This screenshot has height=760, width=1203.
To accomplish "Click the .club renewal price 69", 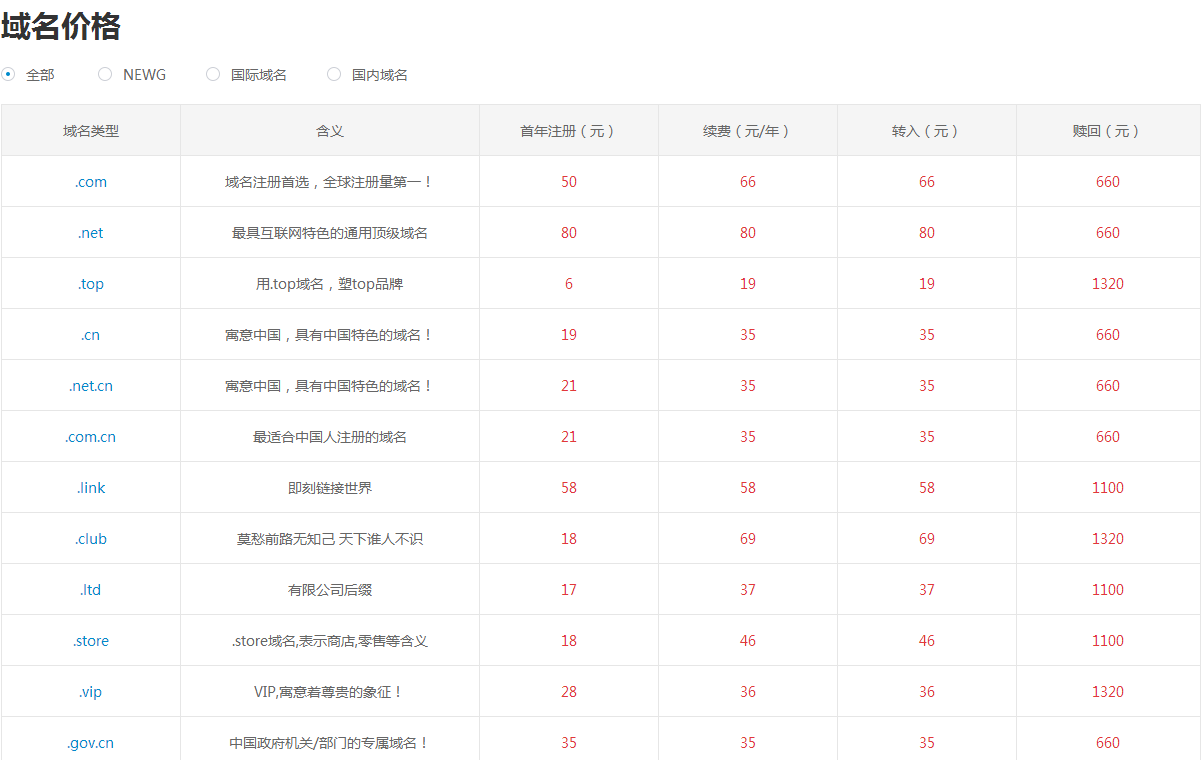I will (x=748, y=539).
